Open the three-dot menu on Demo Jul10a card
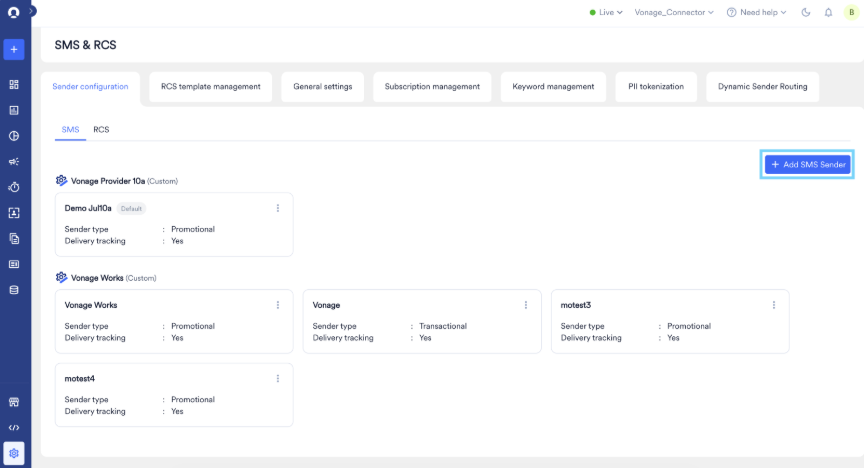 278,208
